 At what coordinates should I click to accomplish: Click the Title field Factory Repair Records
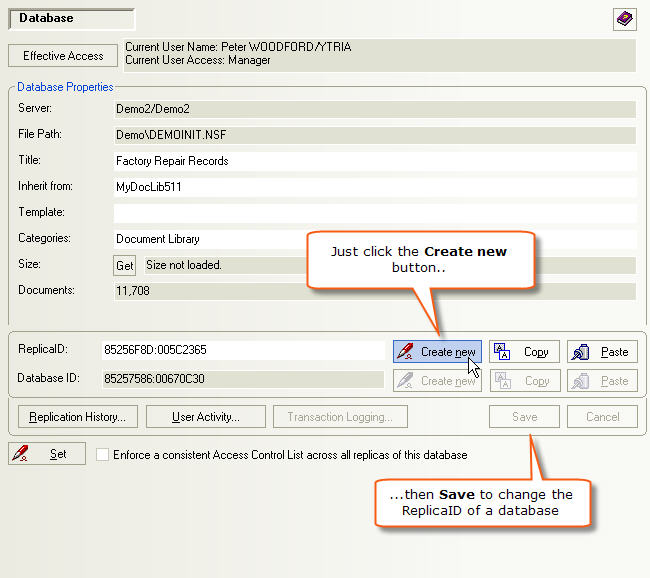375,161
